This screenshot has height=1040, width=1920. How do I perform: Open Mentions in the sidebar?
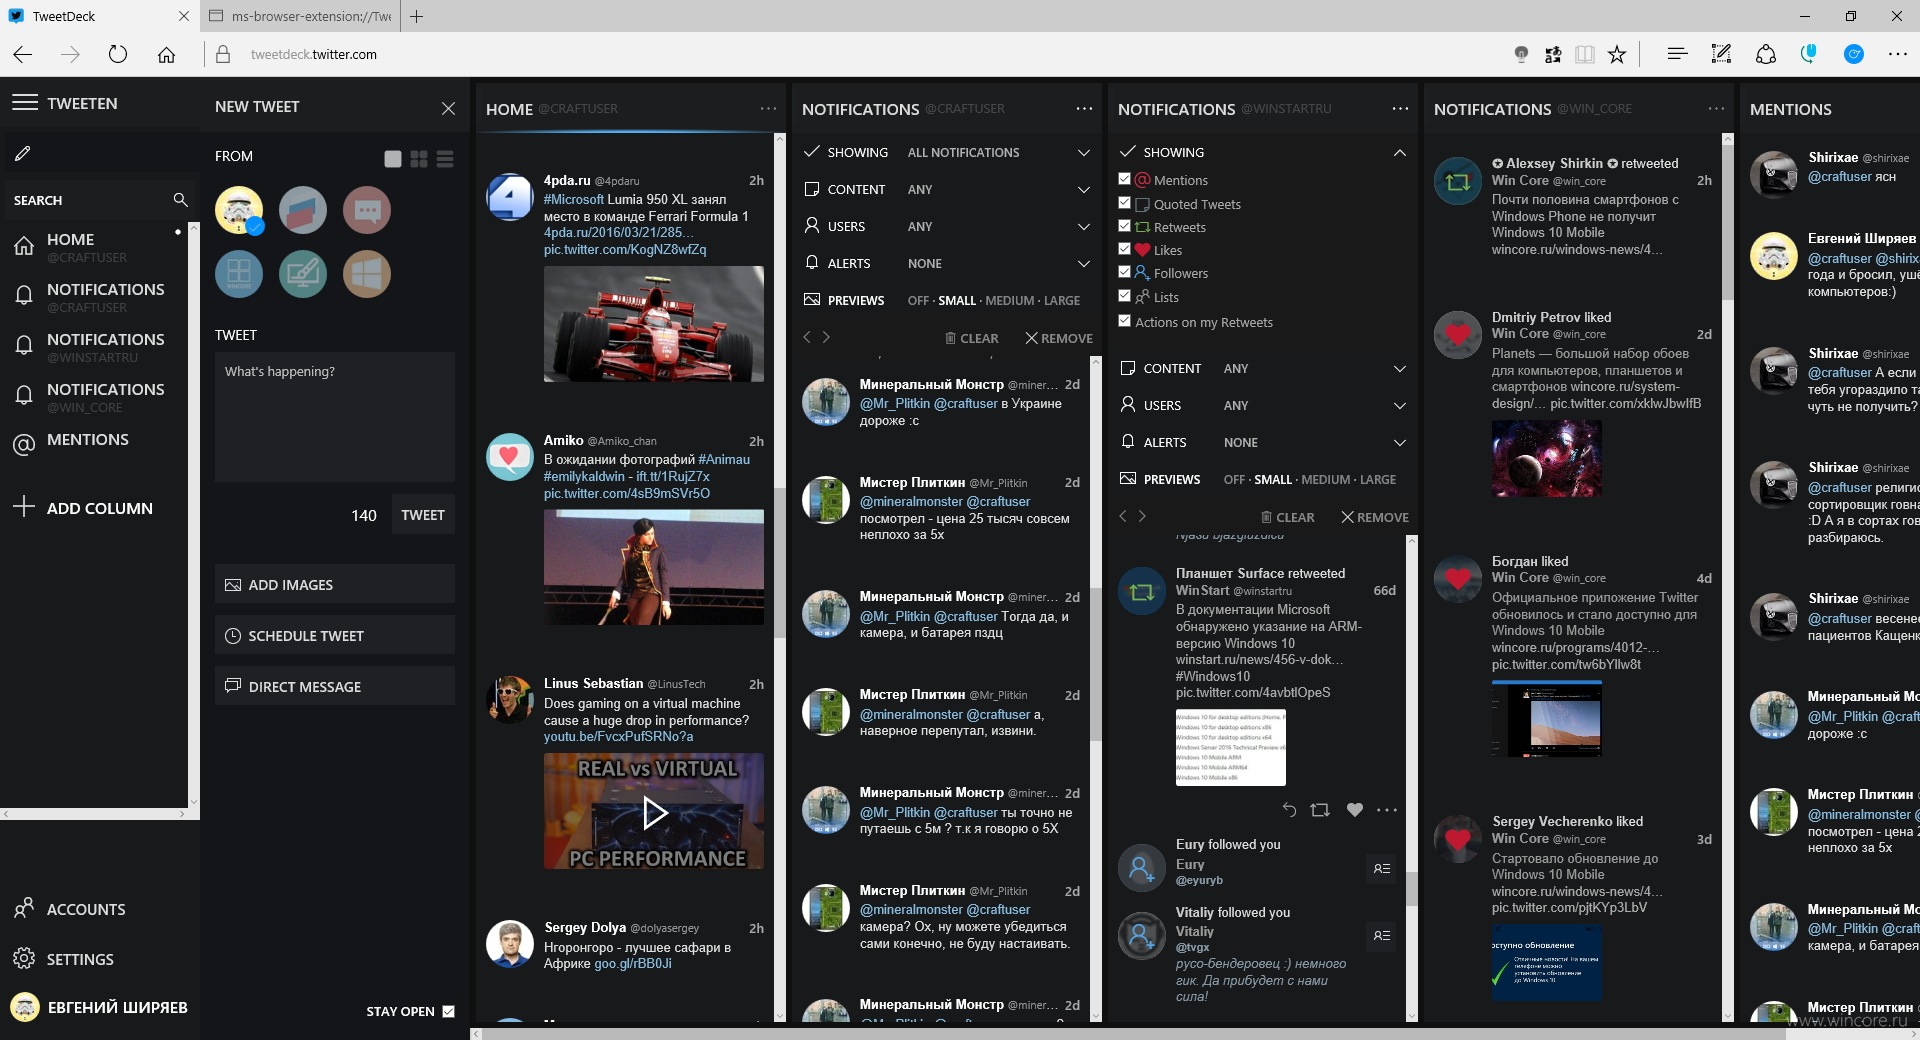[x=94, y=441]
